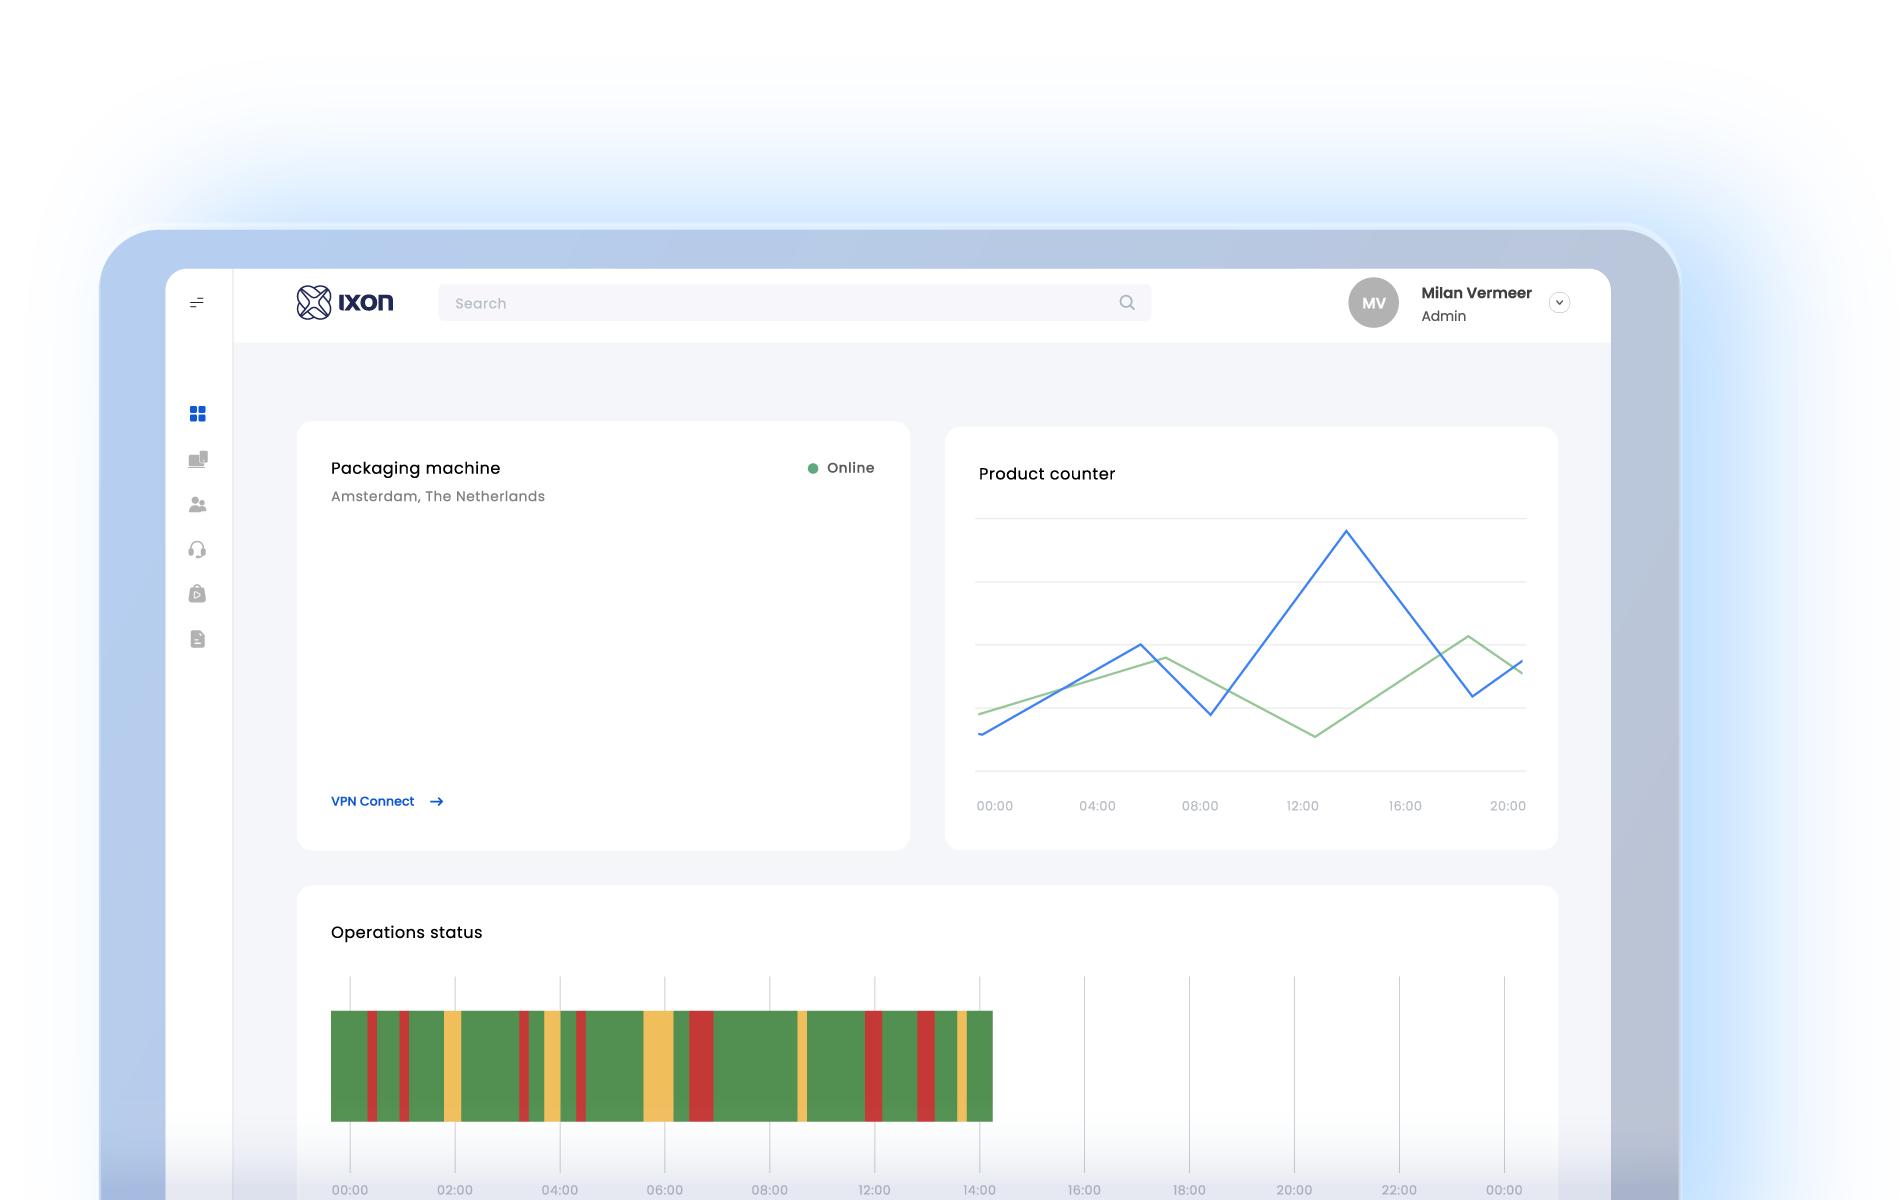This screenshot has width=1900, height=1200.
Task: Select the devices icon in the sidebar
Action: 197,459
